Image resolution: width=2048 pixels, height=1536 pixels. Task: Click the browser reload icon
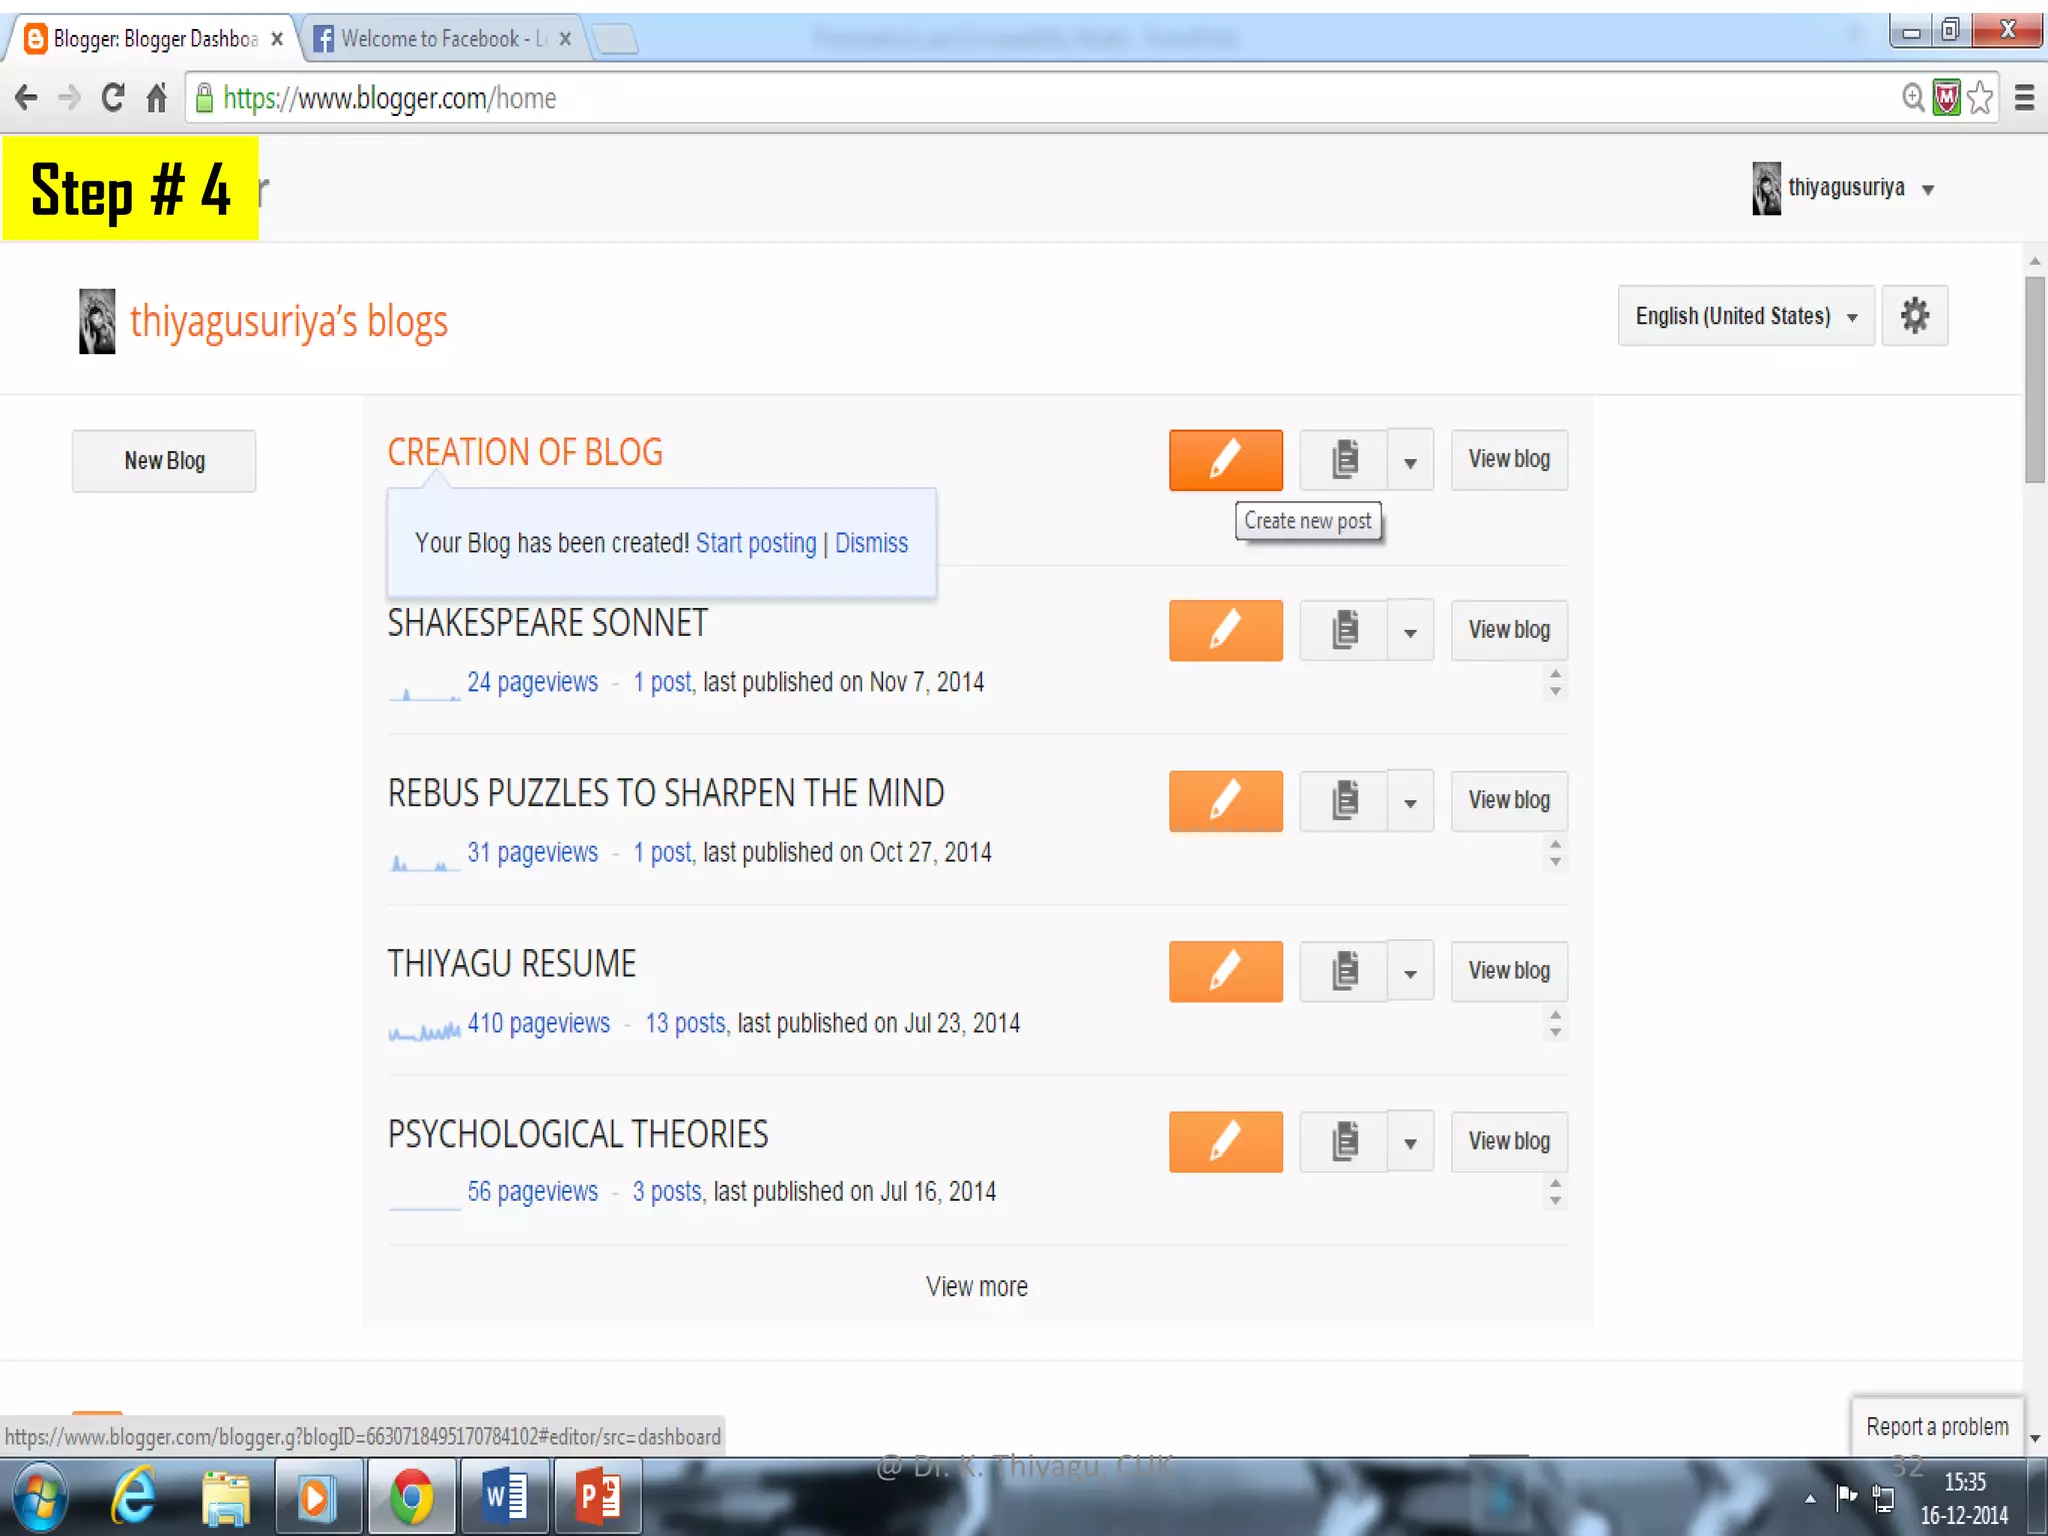coord(113,98)
